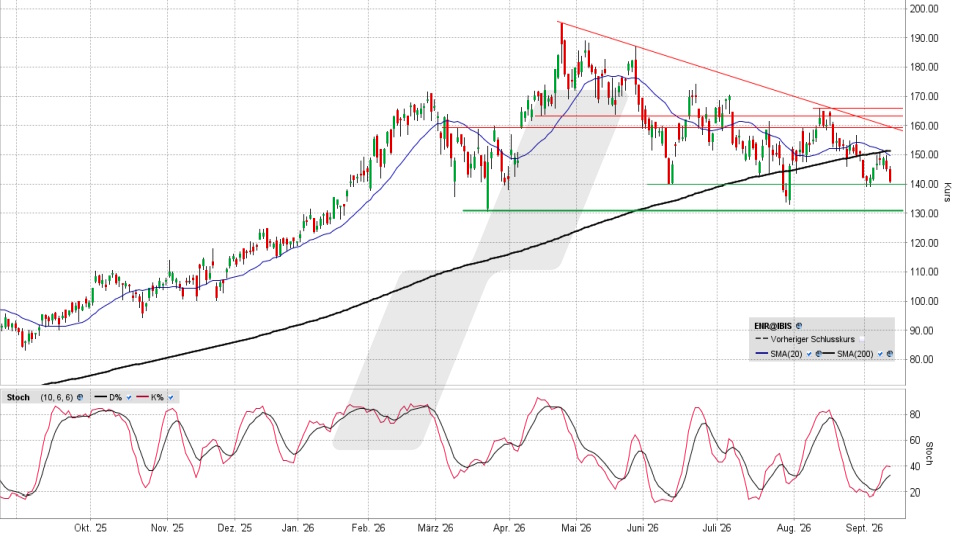Screen dimensions: 960x540
Task: Toggle the D% line checkbox
Action: click(129, 397)
